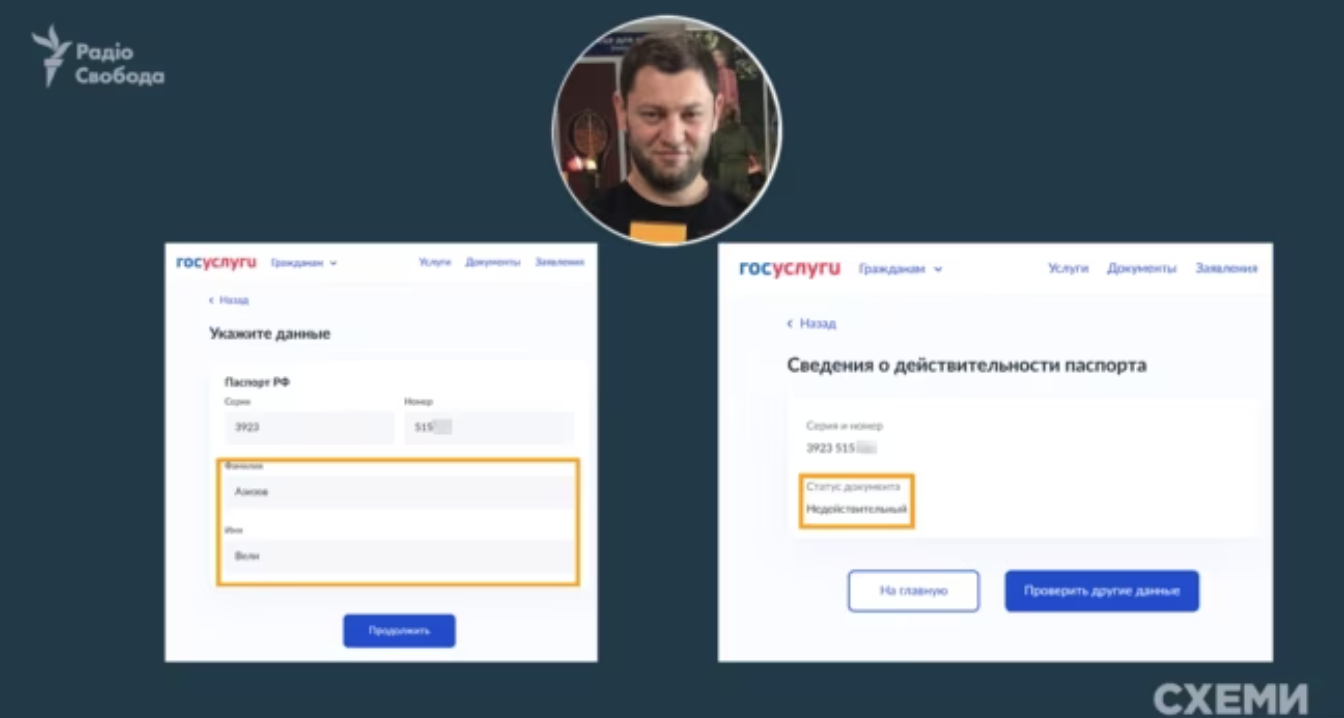Click the СХЕМИ watermark logo
This screenshot has width=1344, height=718.
(1230, 697)
